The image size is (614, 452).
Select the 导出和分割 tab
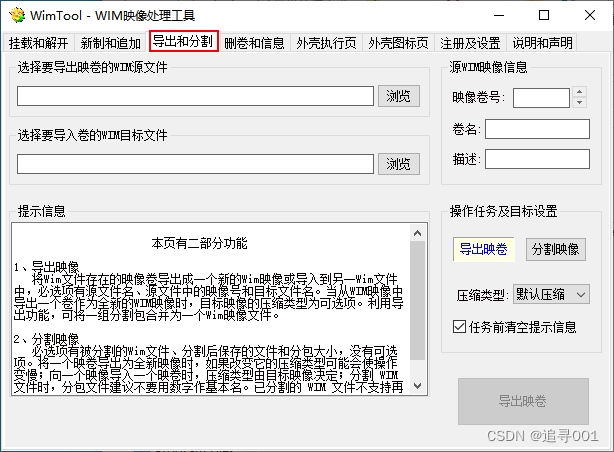pyautogui.click(x=183, y=41)
